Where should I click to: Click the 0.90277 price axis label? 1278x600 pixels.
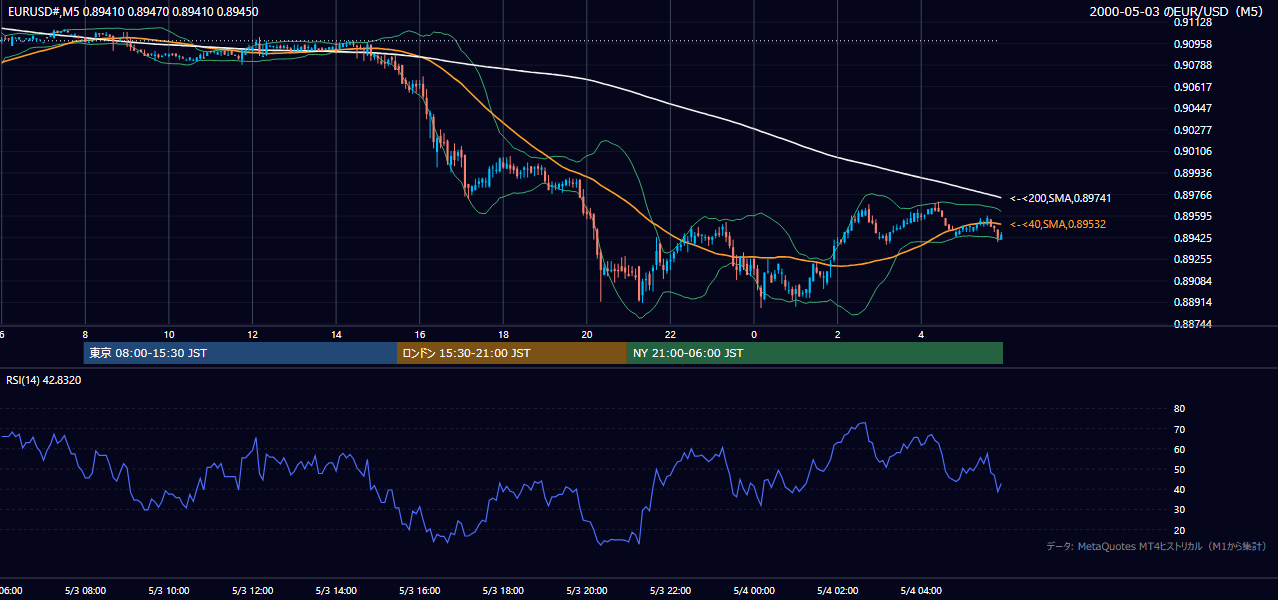(x=1194, y=130)
